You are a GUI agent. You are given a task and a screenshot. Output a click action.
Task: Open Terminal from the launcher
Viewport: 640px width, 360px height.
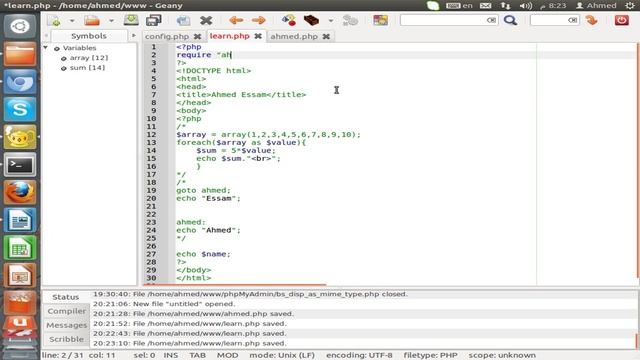coord(20,164)
